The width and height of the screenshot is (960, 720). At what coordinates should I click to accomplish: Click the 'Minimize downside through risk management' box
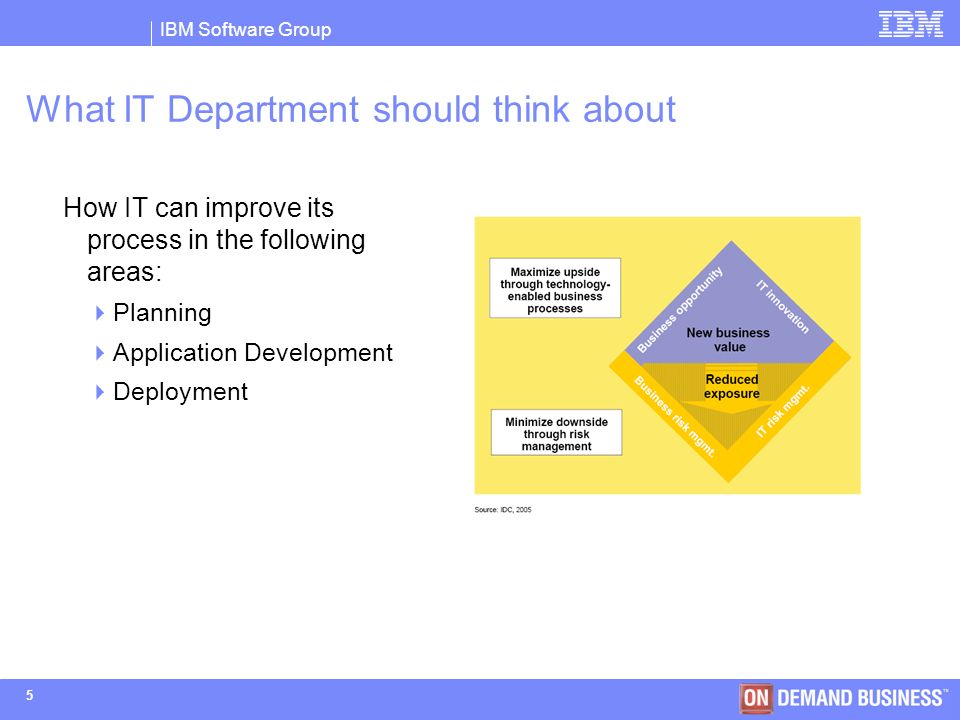click(557, 432)
